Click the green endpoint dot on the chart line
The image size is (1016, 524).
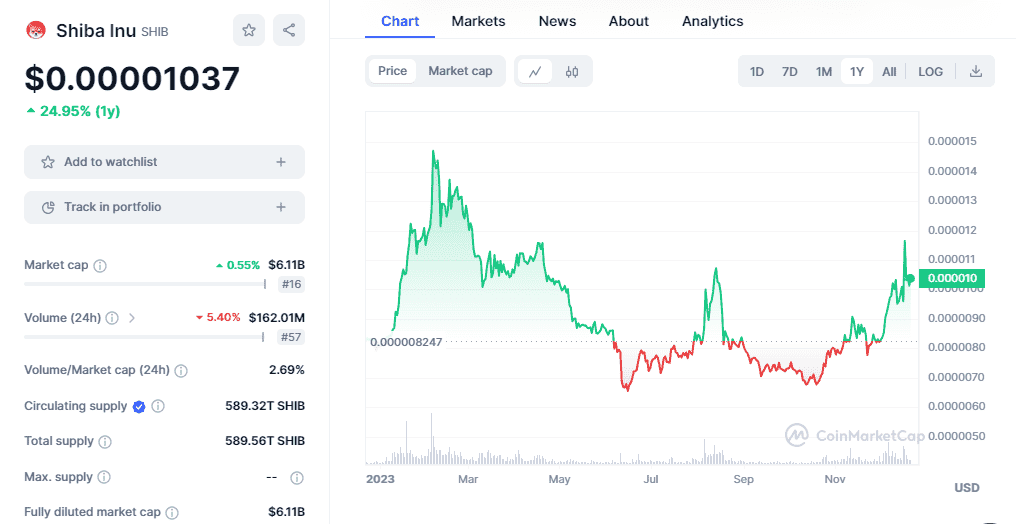tap(910, 279)
